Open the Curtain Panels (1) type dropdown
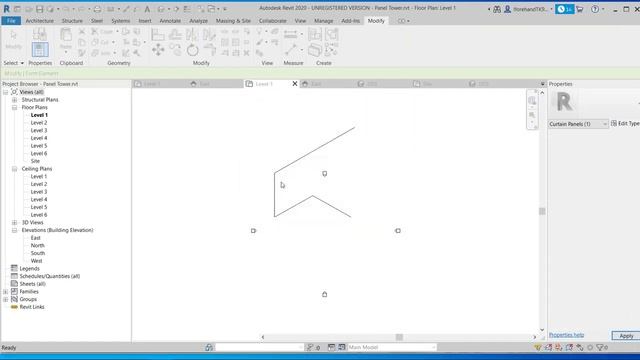The height and width of the screenshot is (360, 640). point(578,124)
